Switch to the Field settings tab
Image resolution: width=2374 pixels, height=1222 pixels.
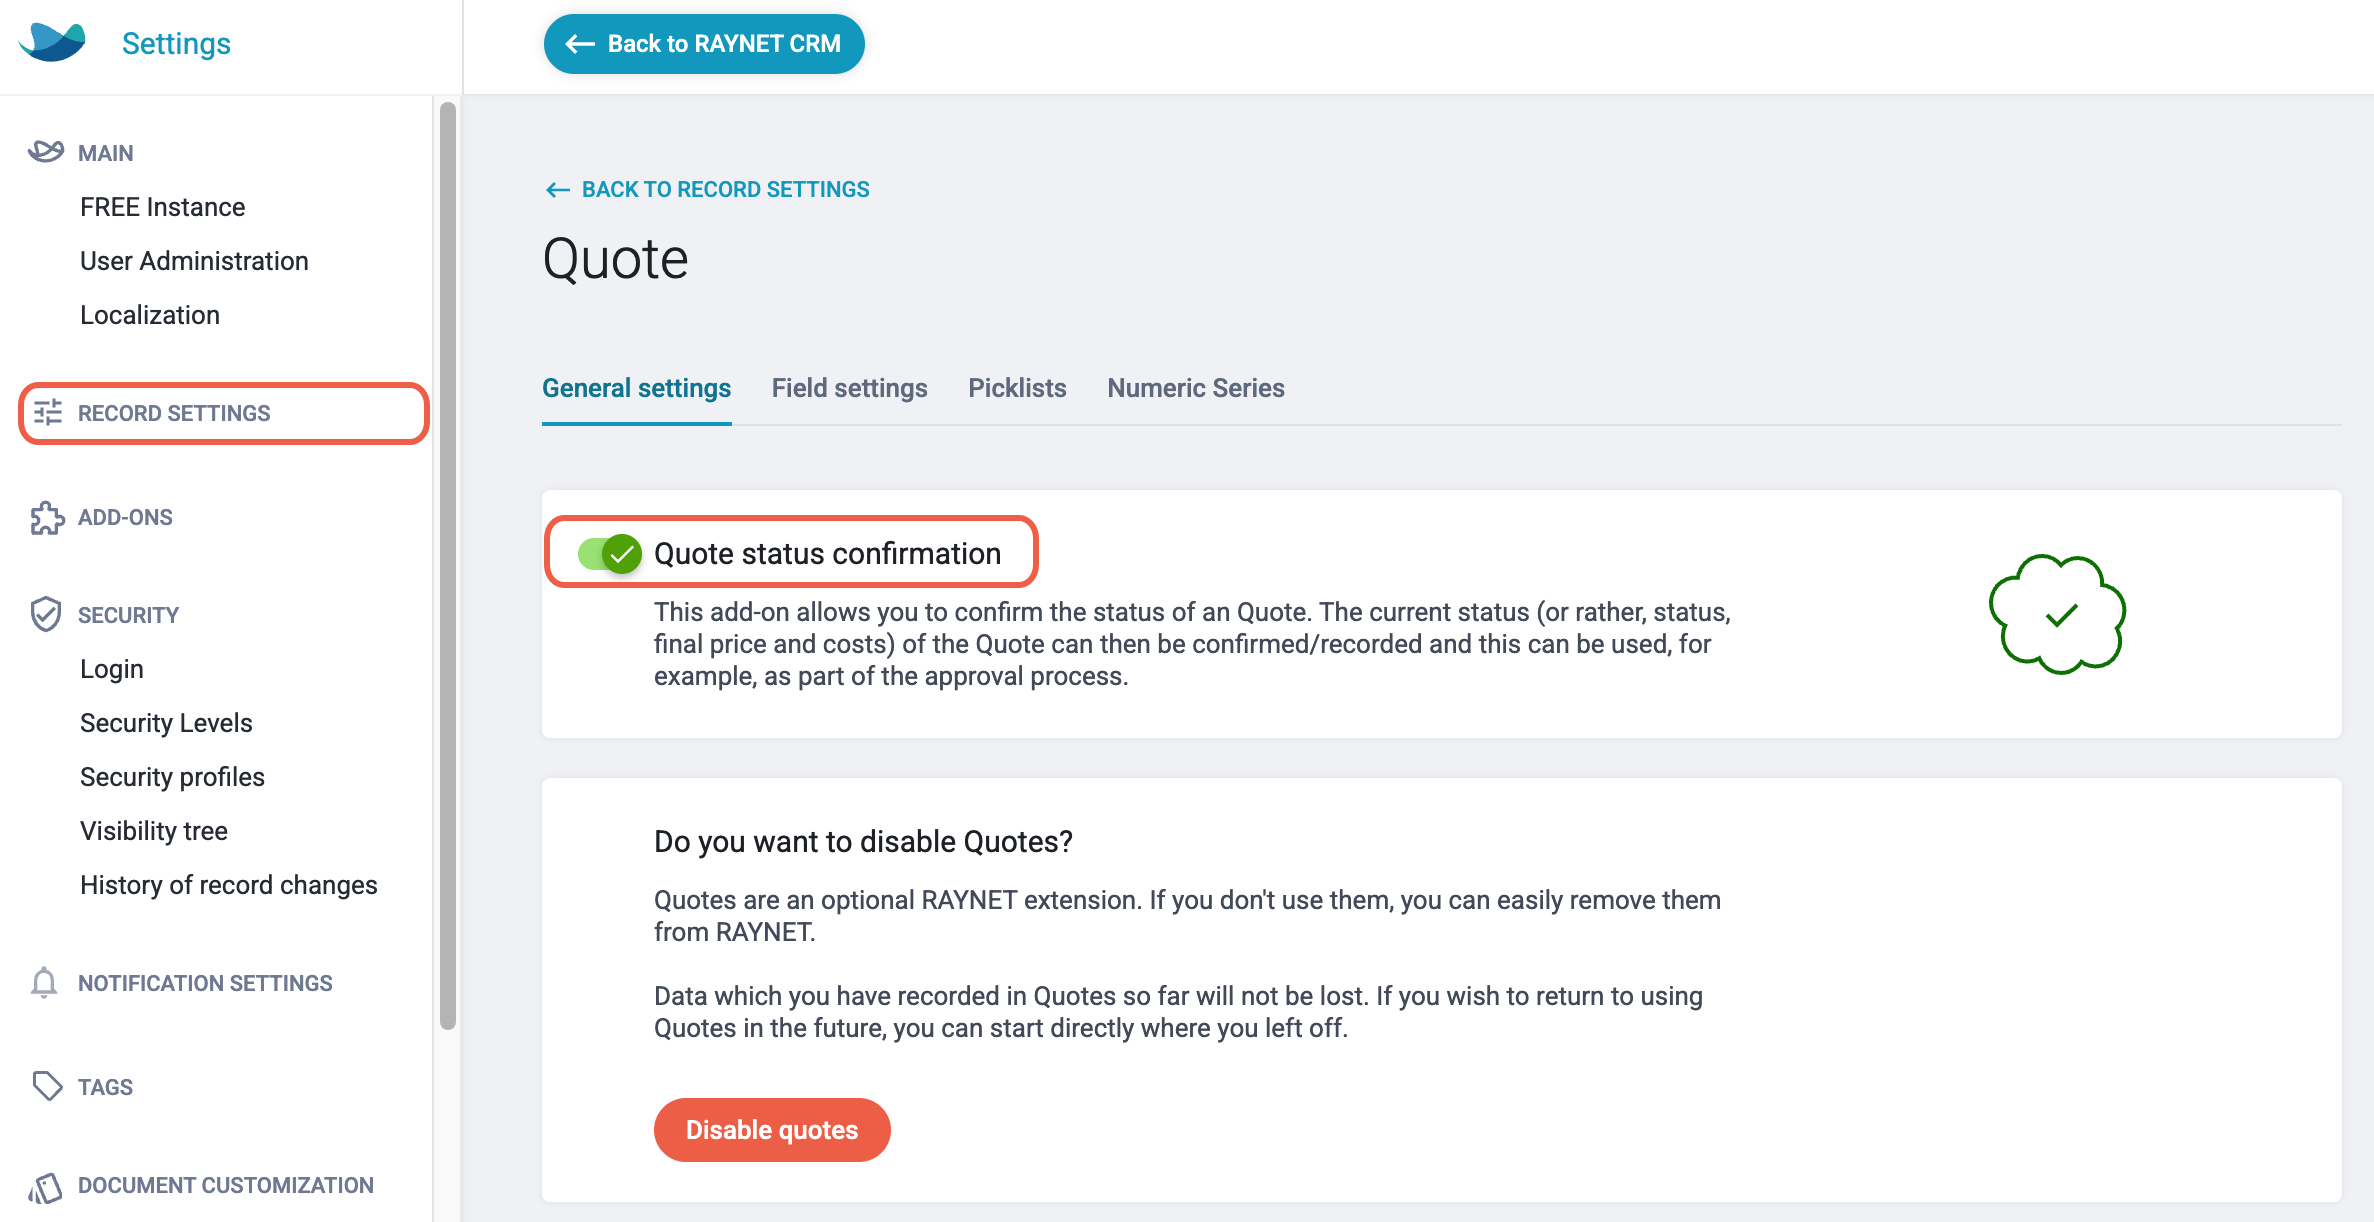[x=849, y=388]
